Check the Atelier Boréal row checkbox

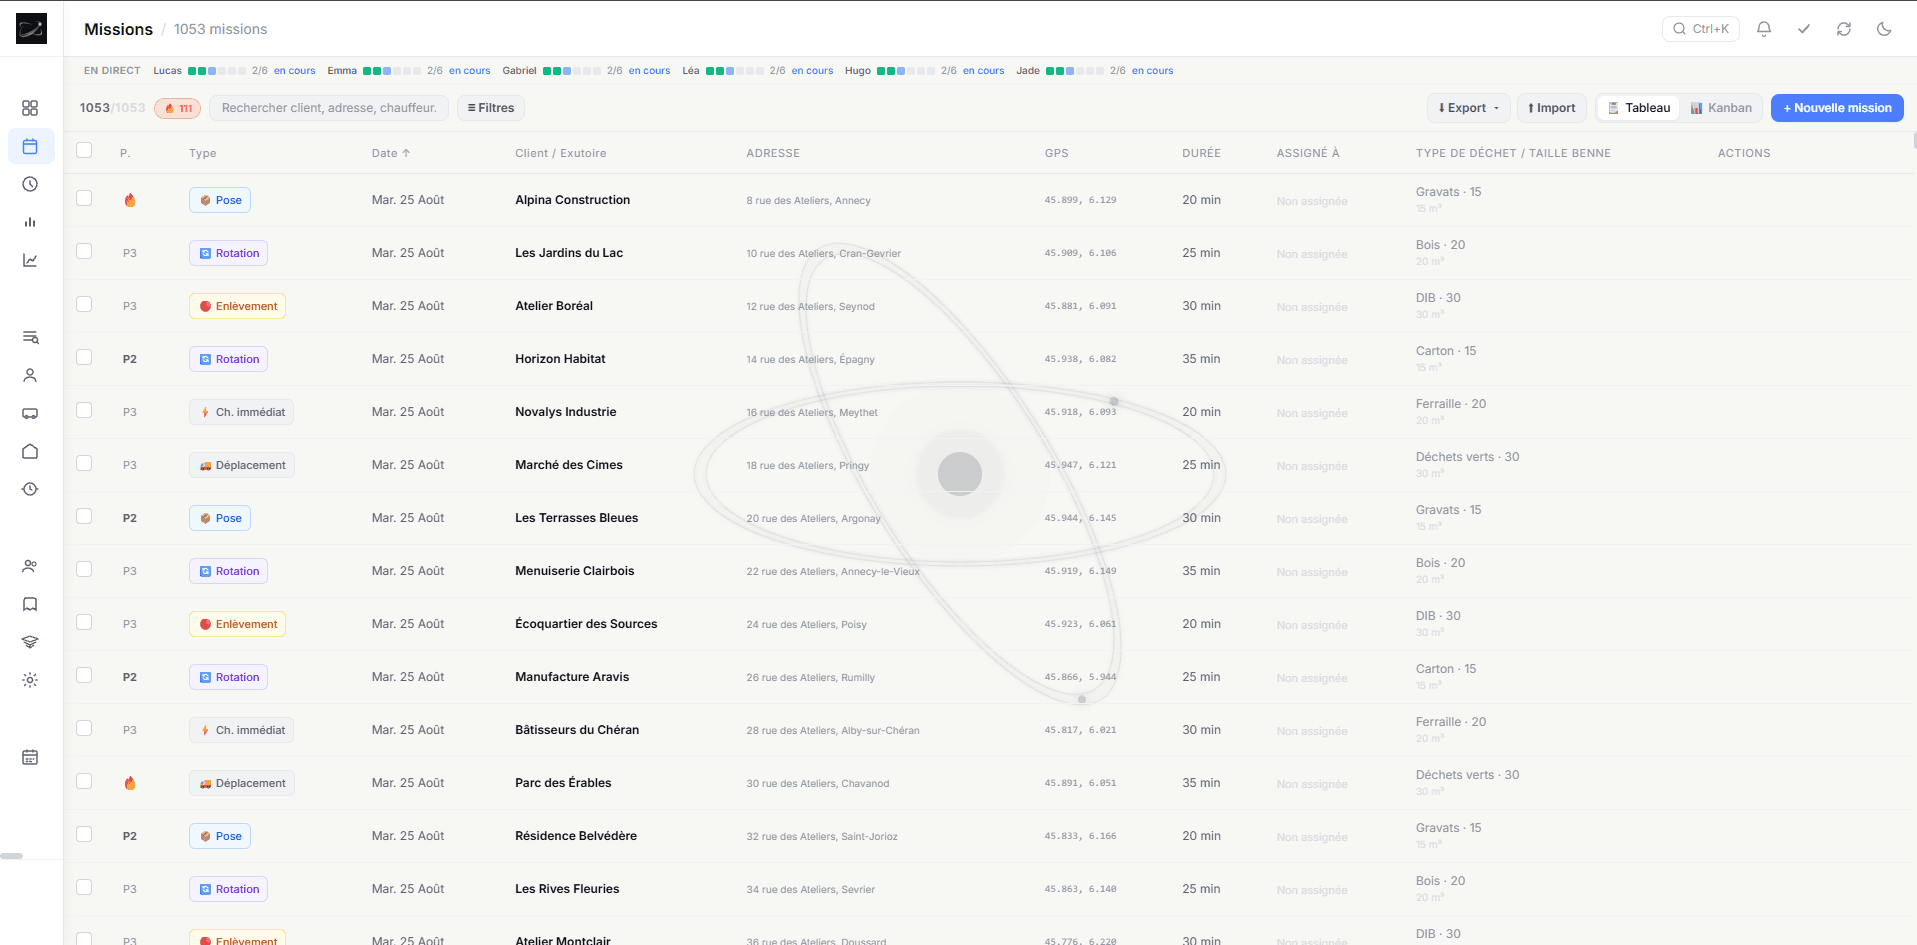[84, 304]
